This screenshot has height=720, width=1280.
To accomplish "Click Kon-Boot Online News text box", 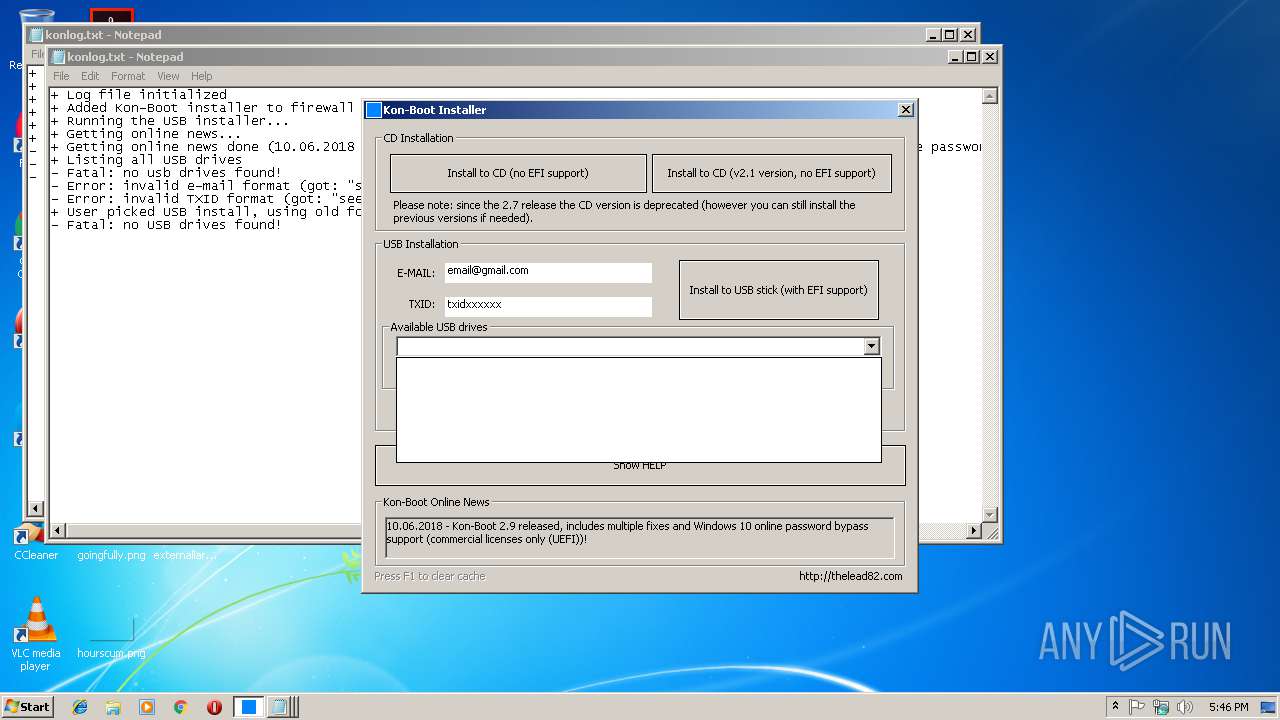I will point(640,537).
